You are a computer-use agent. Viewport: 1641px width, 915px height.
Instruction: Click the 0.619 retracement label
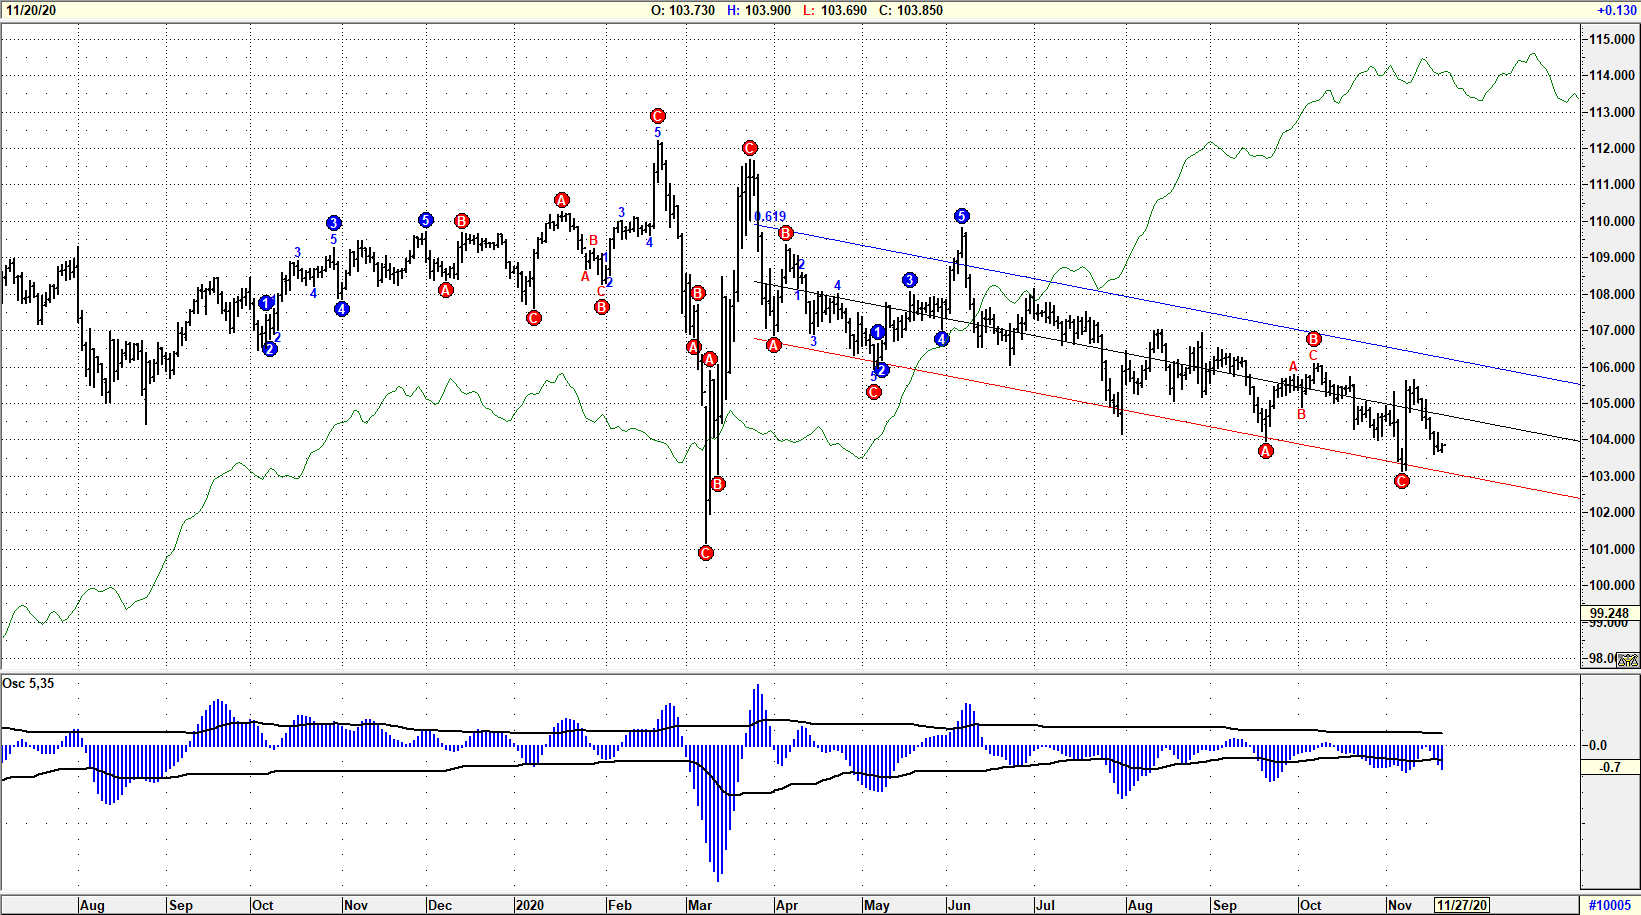pos(770,216)
